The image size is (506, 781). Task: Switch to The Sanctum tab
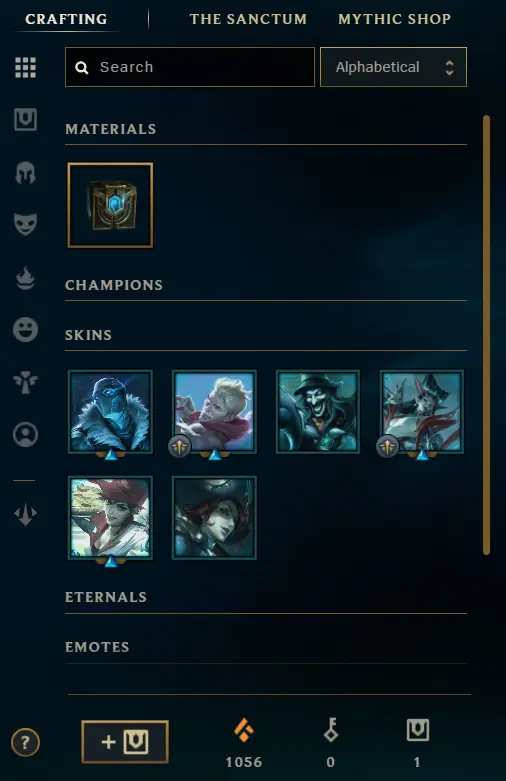[x=248, y=19]
